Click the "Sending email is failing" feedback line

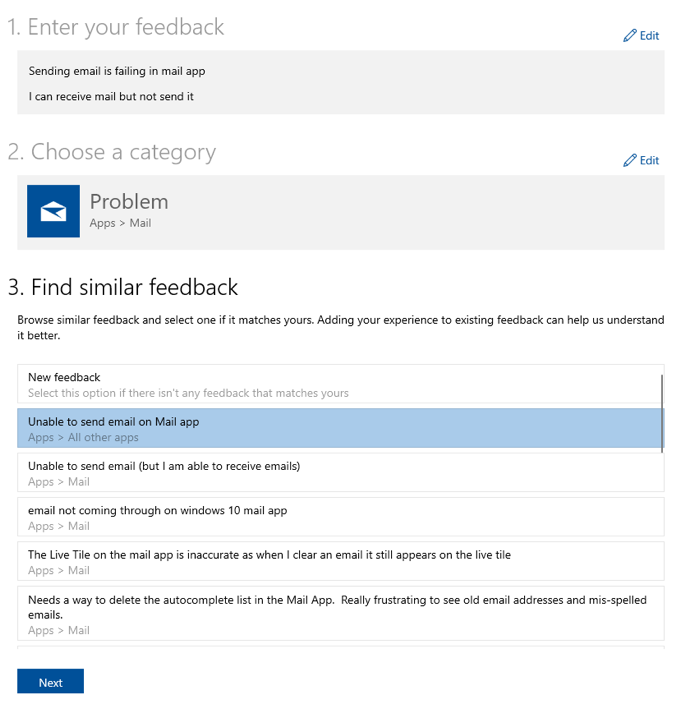tap(117, 71)
